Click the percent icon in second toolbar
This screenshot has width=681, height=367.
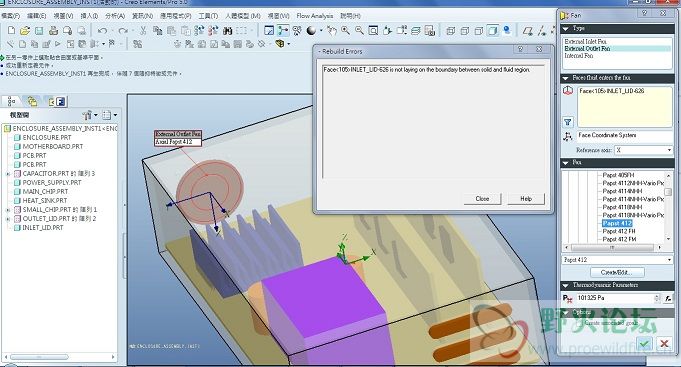[x=138, y=44]
